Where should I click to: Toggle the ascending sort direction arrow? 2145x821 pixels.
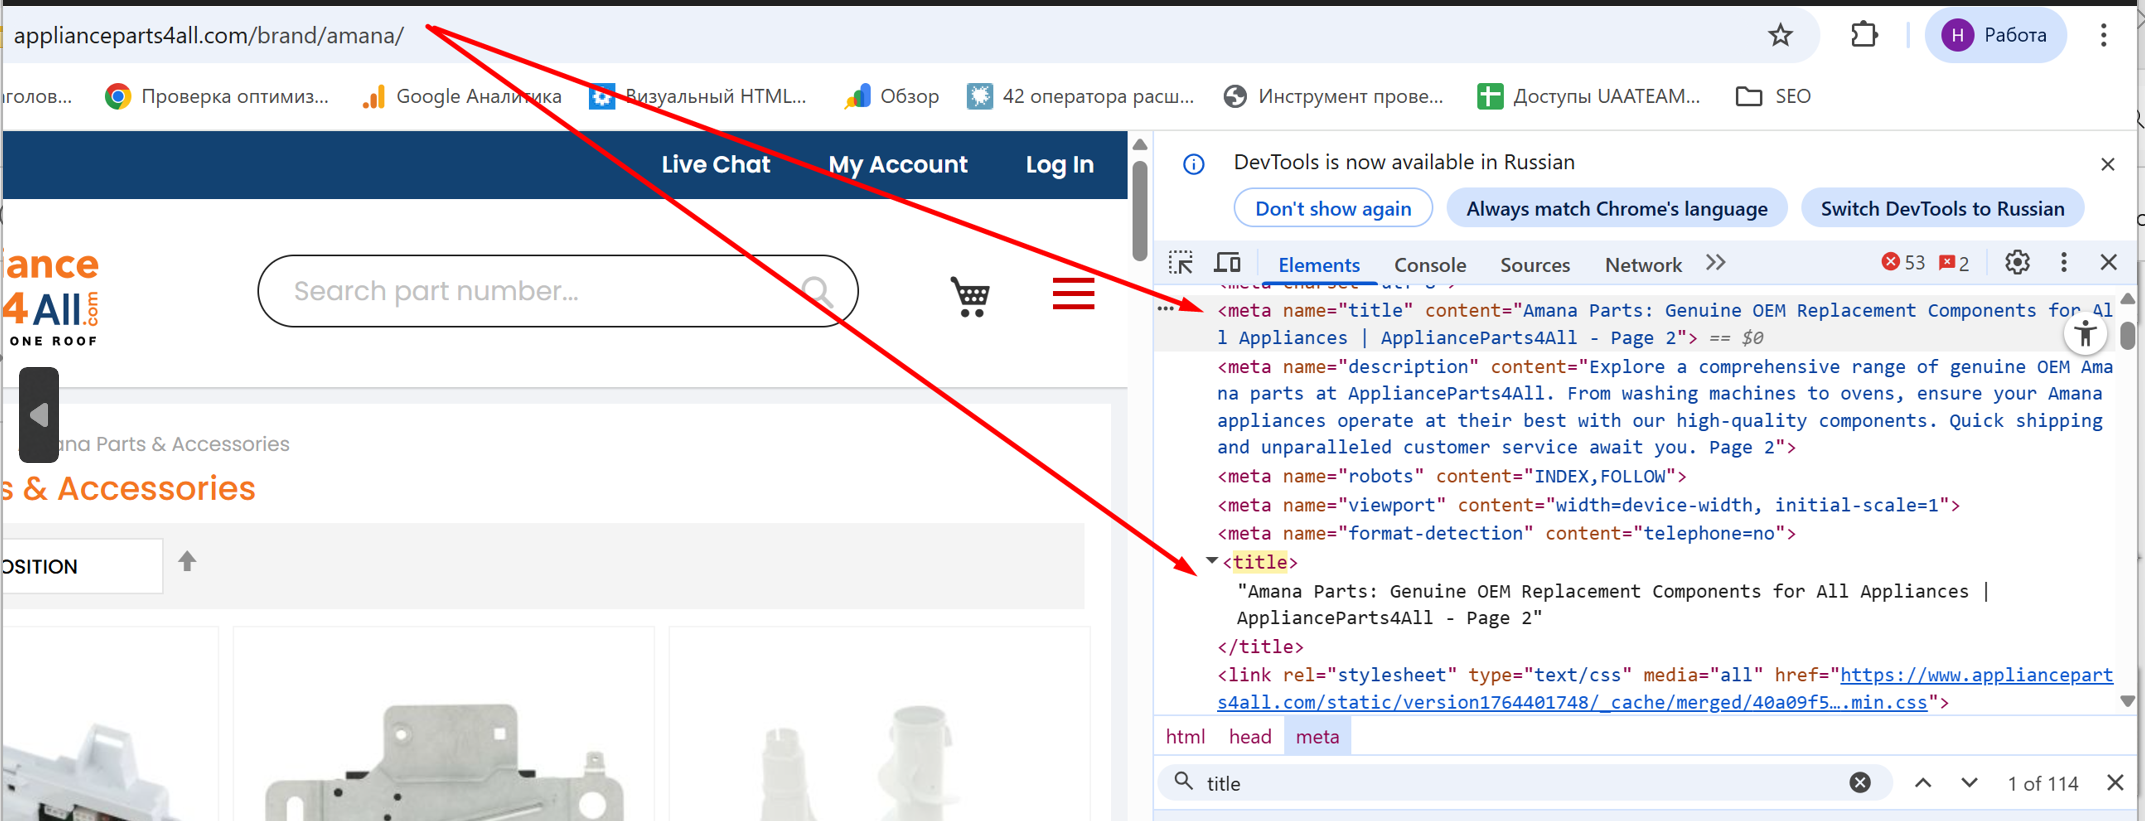187,562
